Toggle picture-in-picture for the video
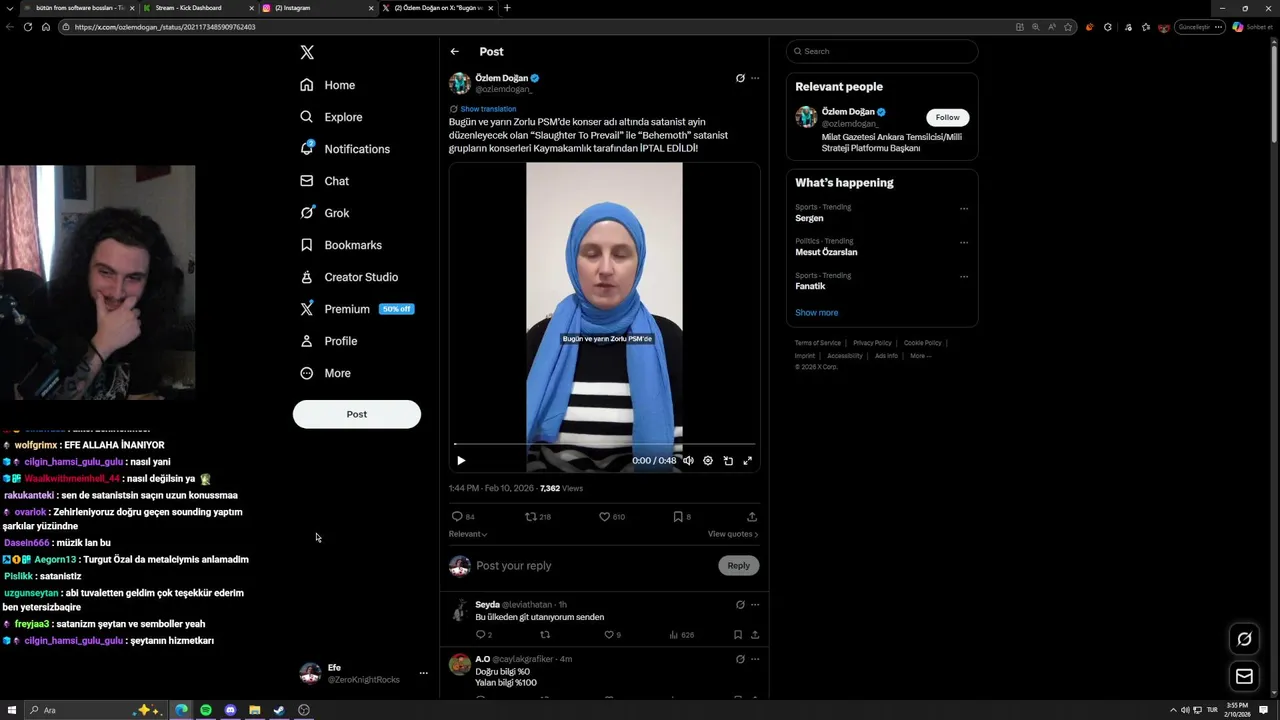Viewport: 1280px width, 720px height. tap(728, 461)
